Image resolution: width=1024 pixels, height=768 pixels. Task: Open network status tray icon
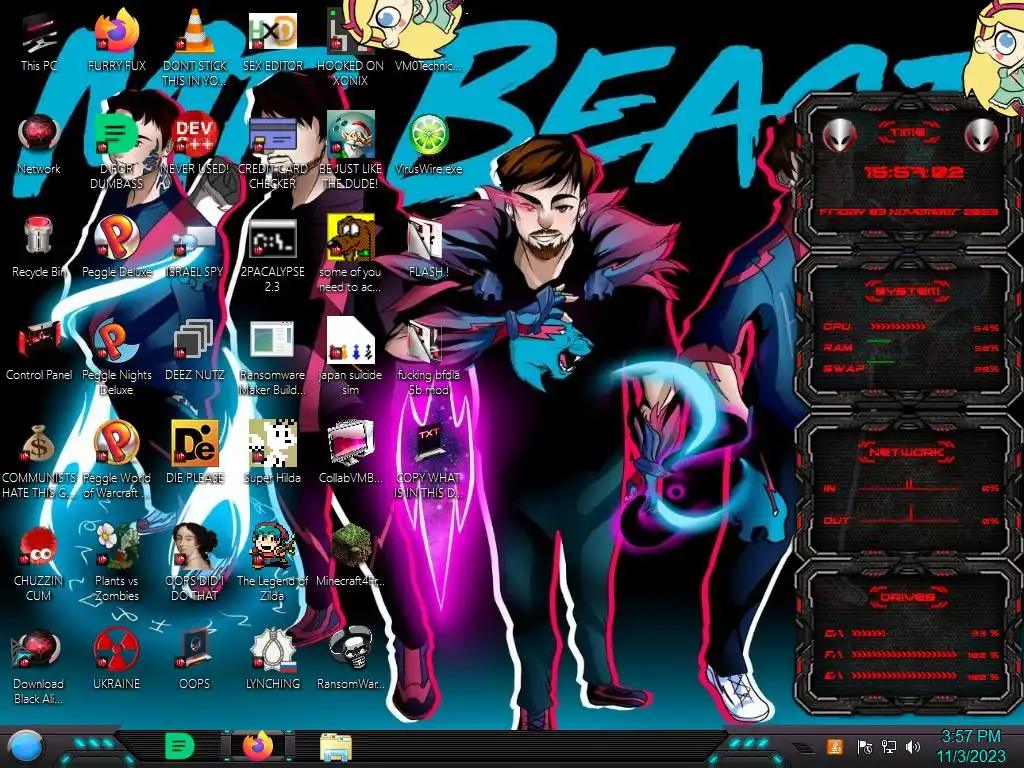888,746
